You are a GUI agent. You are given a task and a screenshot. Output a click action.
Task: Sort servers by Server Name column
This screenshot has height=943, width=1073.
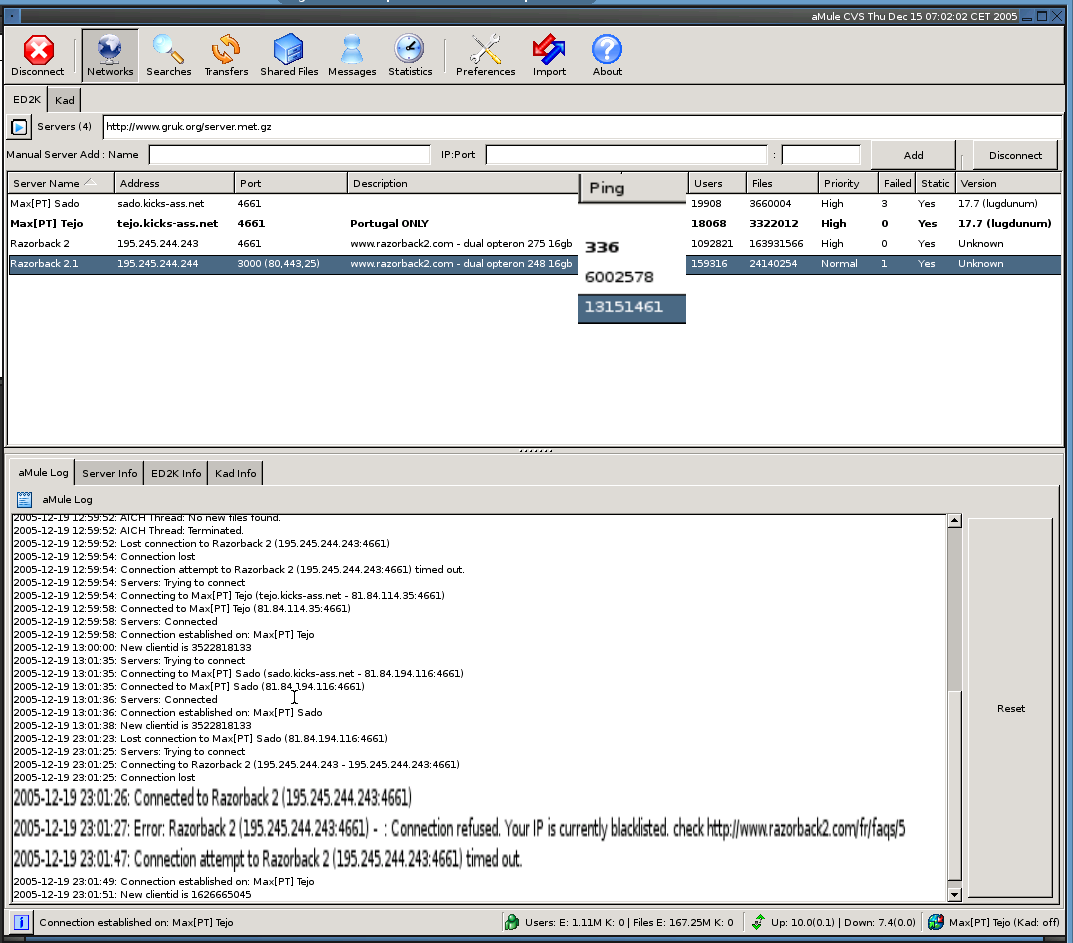[x=60, y=184]
